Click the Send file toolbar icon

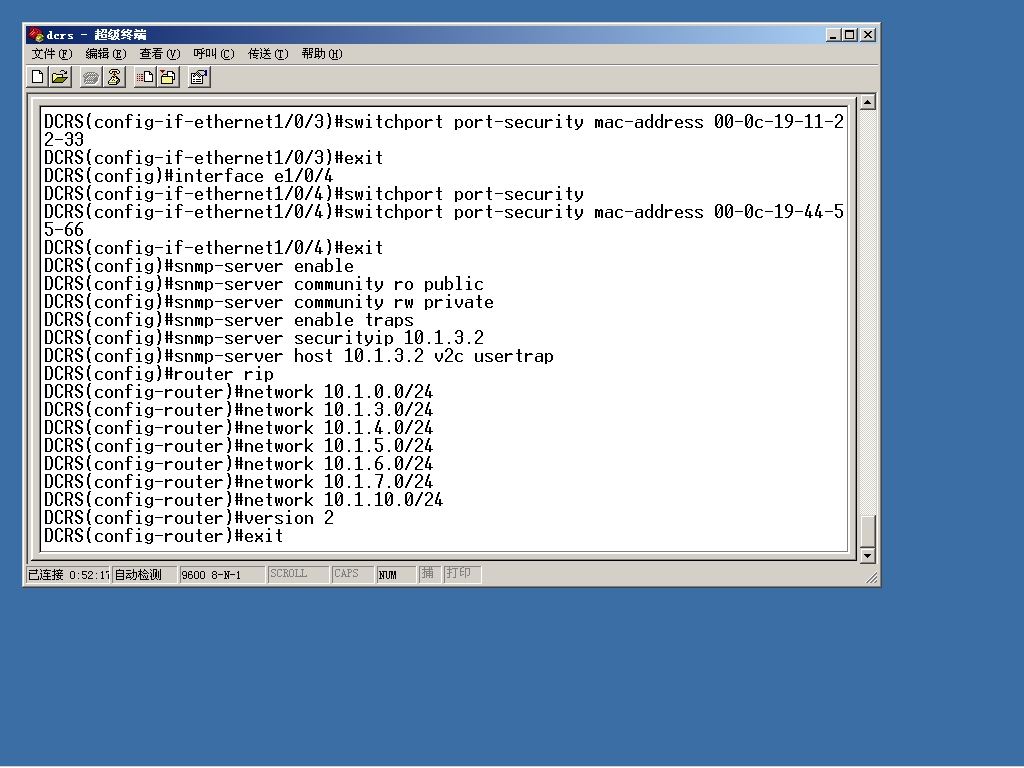[x=144, y=77]
